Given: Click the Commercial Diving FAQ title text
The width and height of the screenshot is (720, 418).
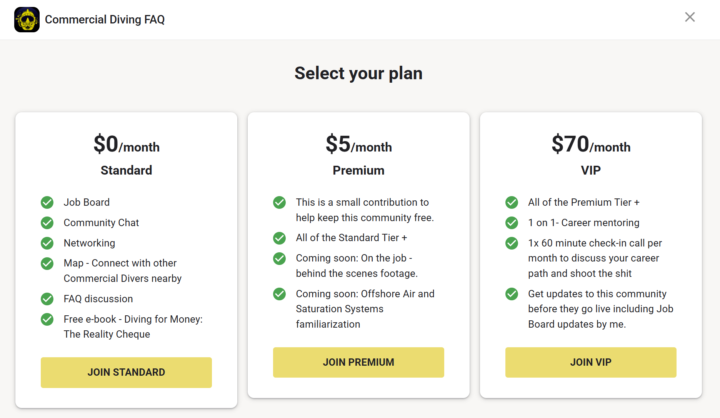Looking at the screenshot, I should point(107,19).
